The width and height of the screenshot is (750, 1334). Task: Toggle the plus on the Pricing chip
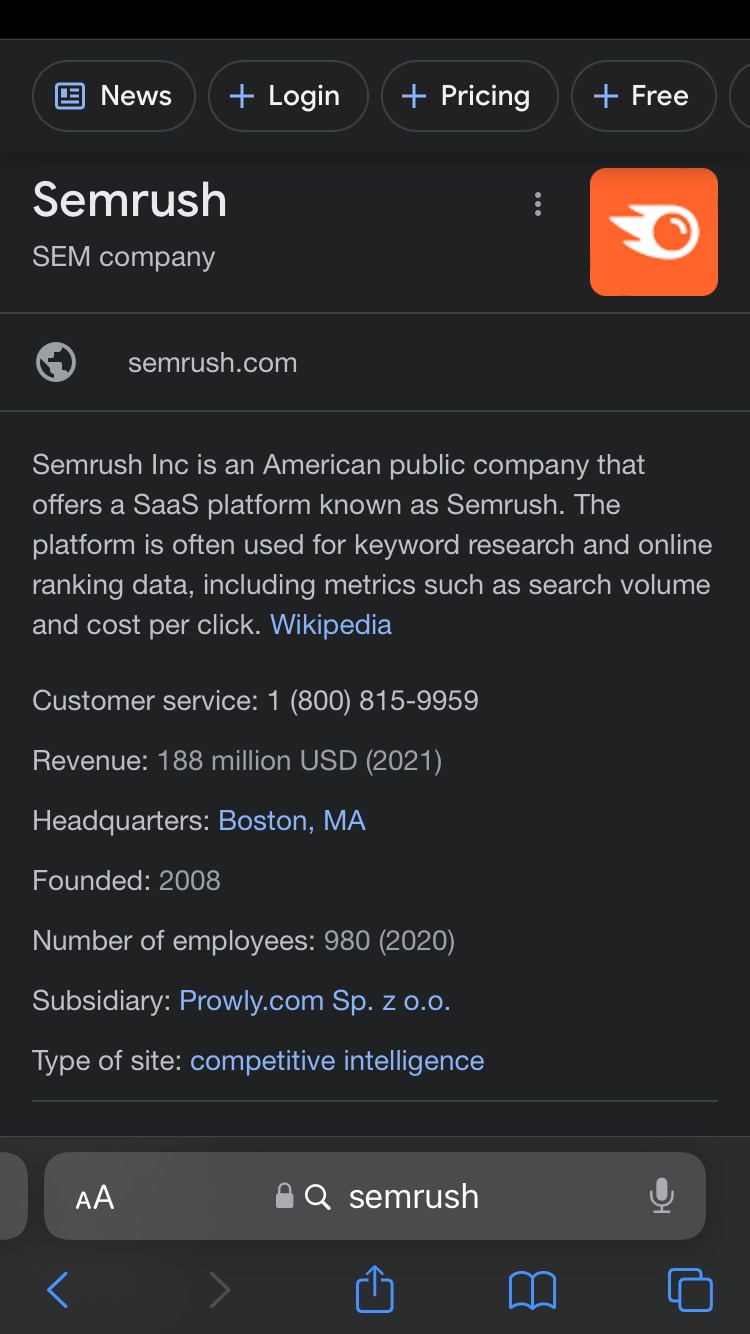coord(413,95)
